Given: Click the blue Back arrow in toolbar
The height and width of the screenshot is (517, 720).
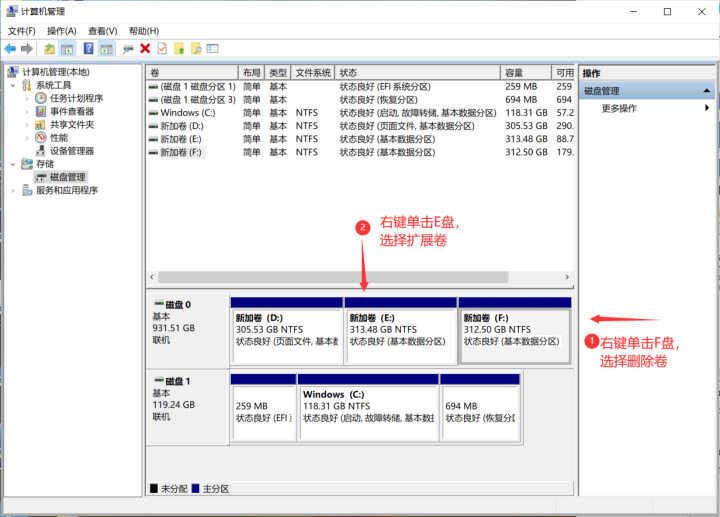Looking at the screenshot, I should pos(10,48).
